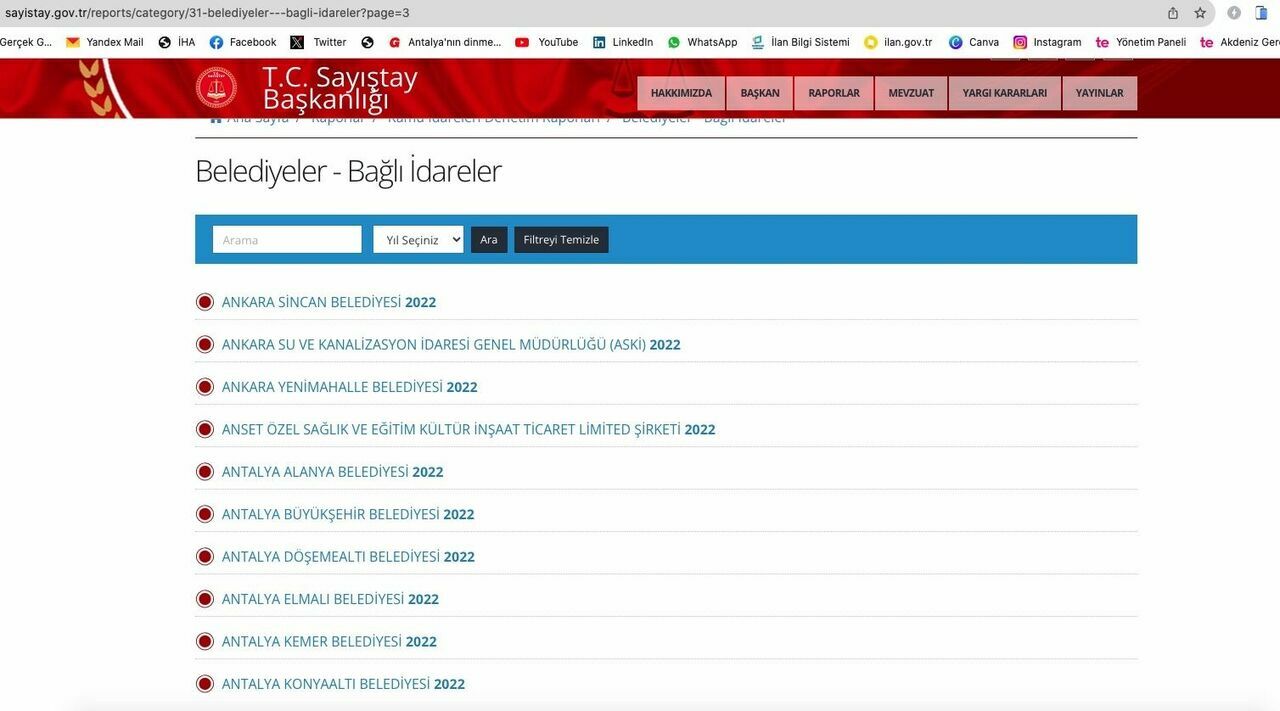Open the MEVZUAT menu

click(911, 93)
